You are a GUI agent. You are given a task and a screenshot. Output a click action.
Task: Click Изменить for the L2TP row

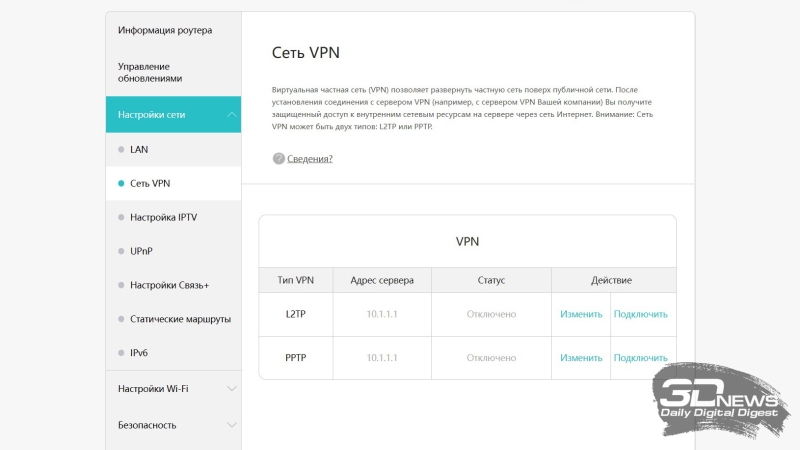(x=581, y=314)
